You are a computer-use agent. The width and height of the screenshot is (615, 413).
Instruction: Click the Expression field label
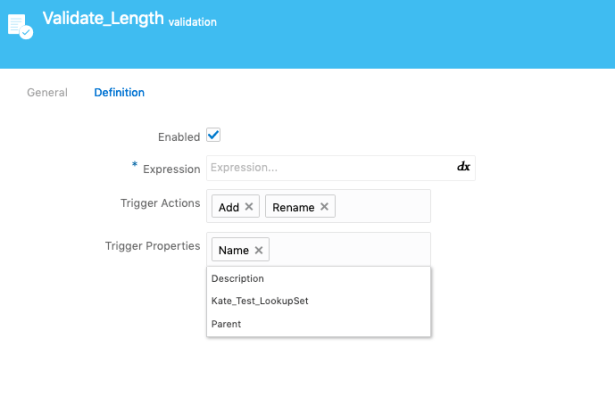tap(171, 169)
